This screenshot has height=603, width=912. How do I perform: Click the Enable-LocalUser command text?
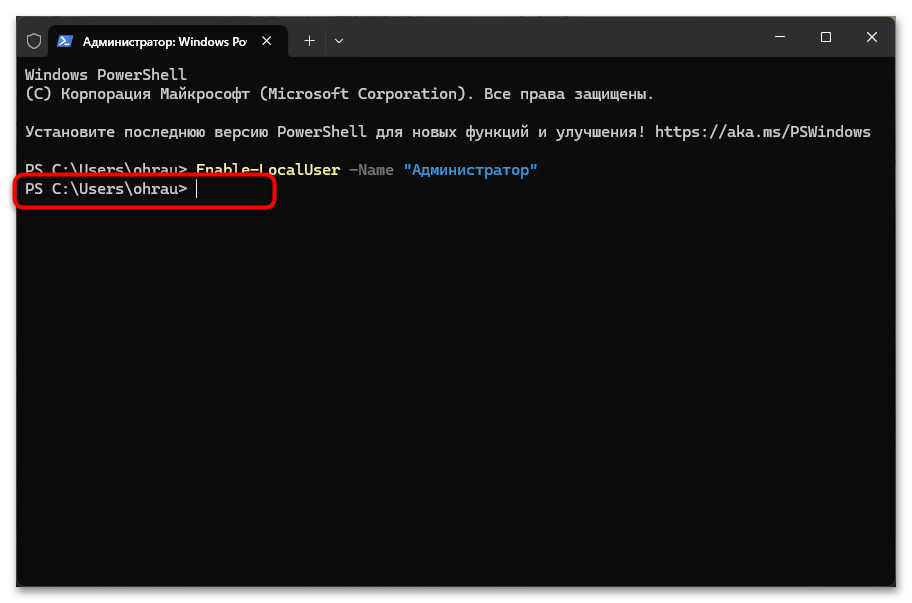click(x=268, y=170)
